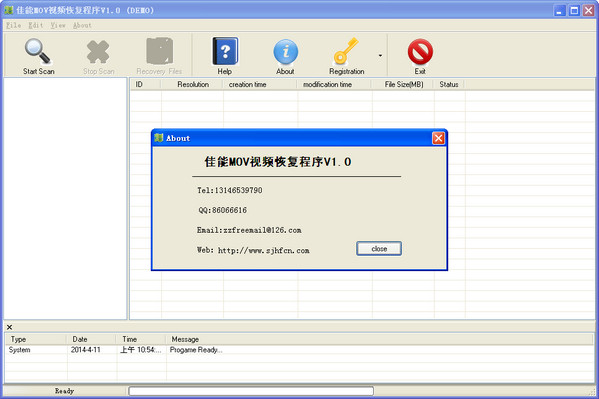Image resolution: width=599 pixels, height=399 pixels.
Task: Minimize the main application window
Action: (x=560, y=10)
